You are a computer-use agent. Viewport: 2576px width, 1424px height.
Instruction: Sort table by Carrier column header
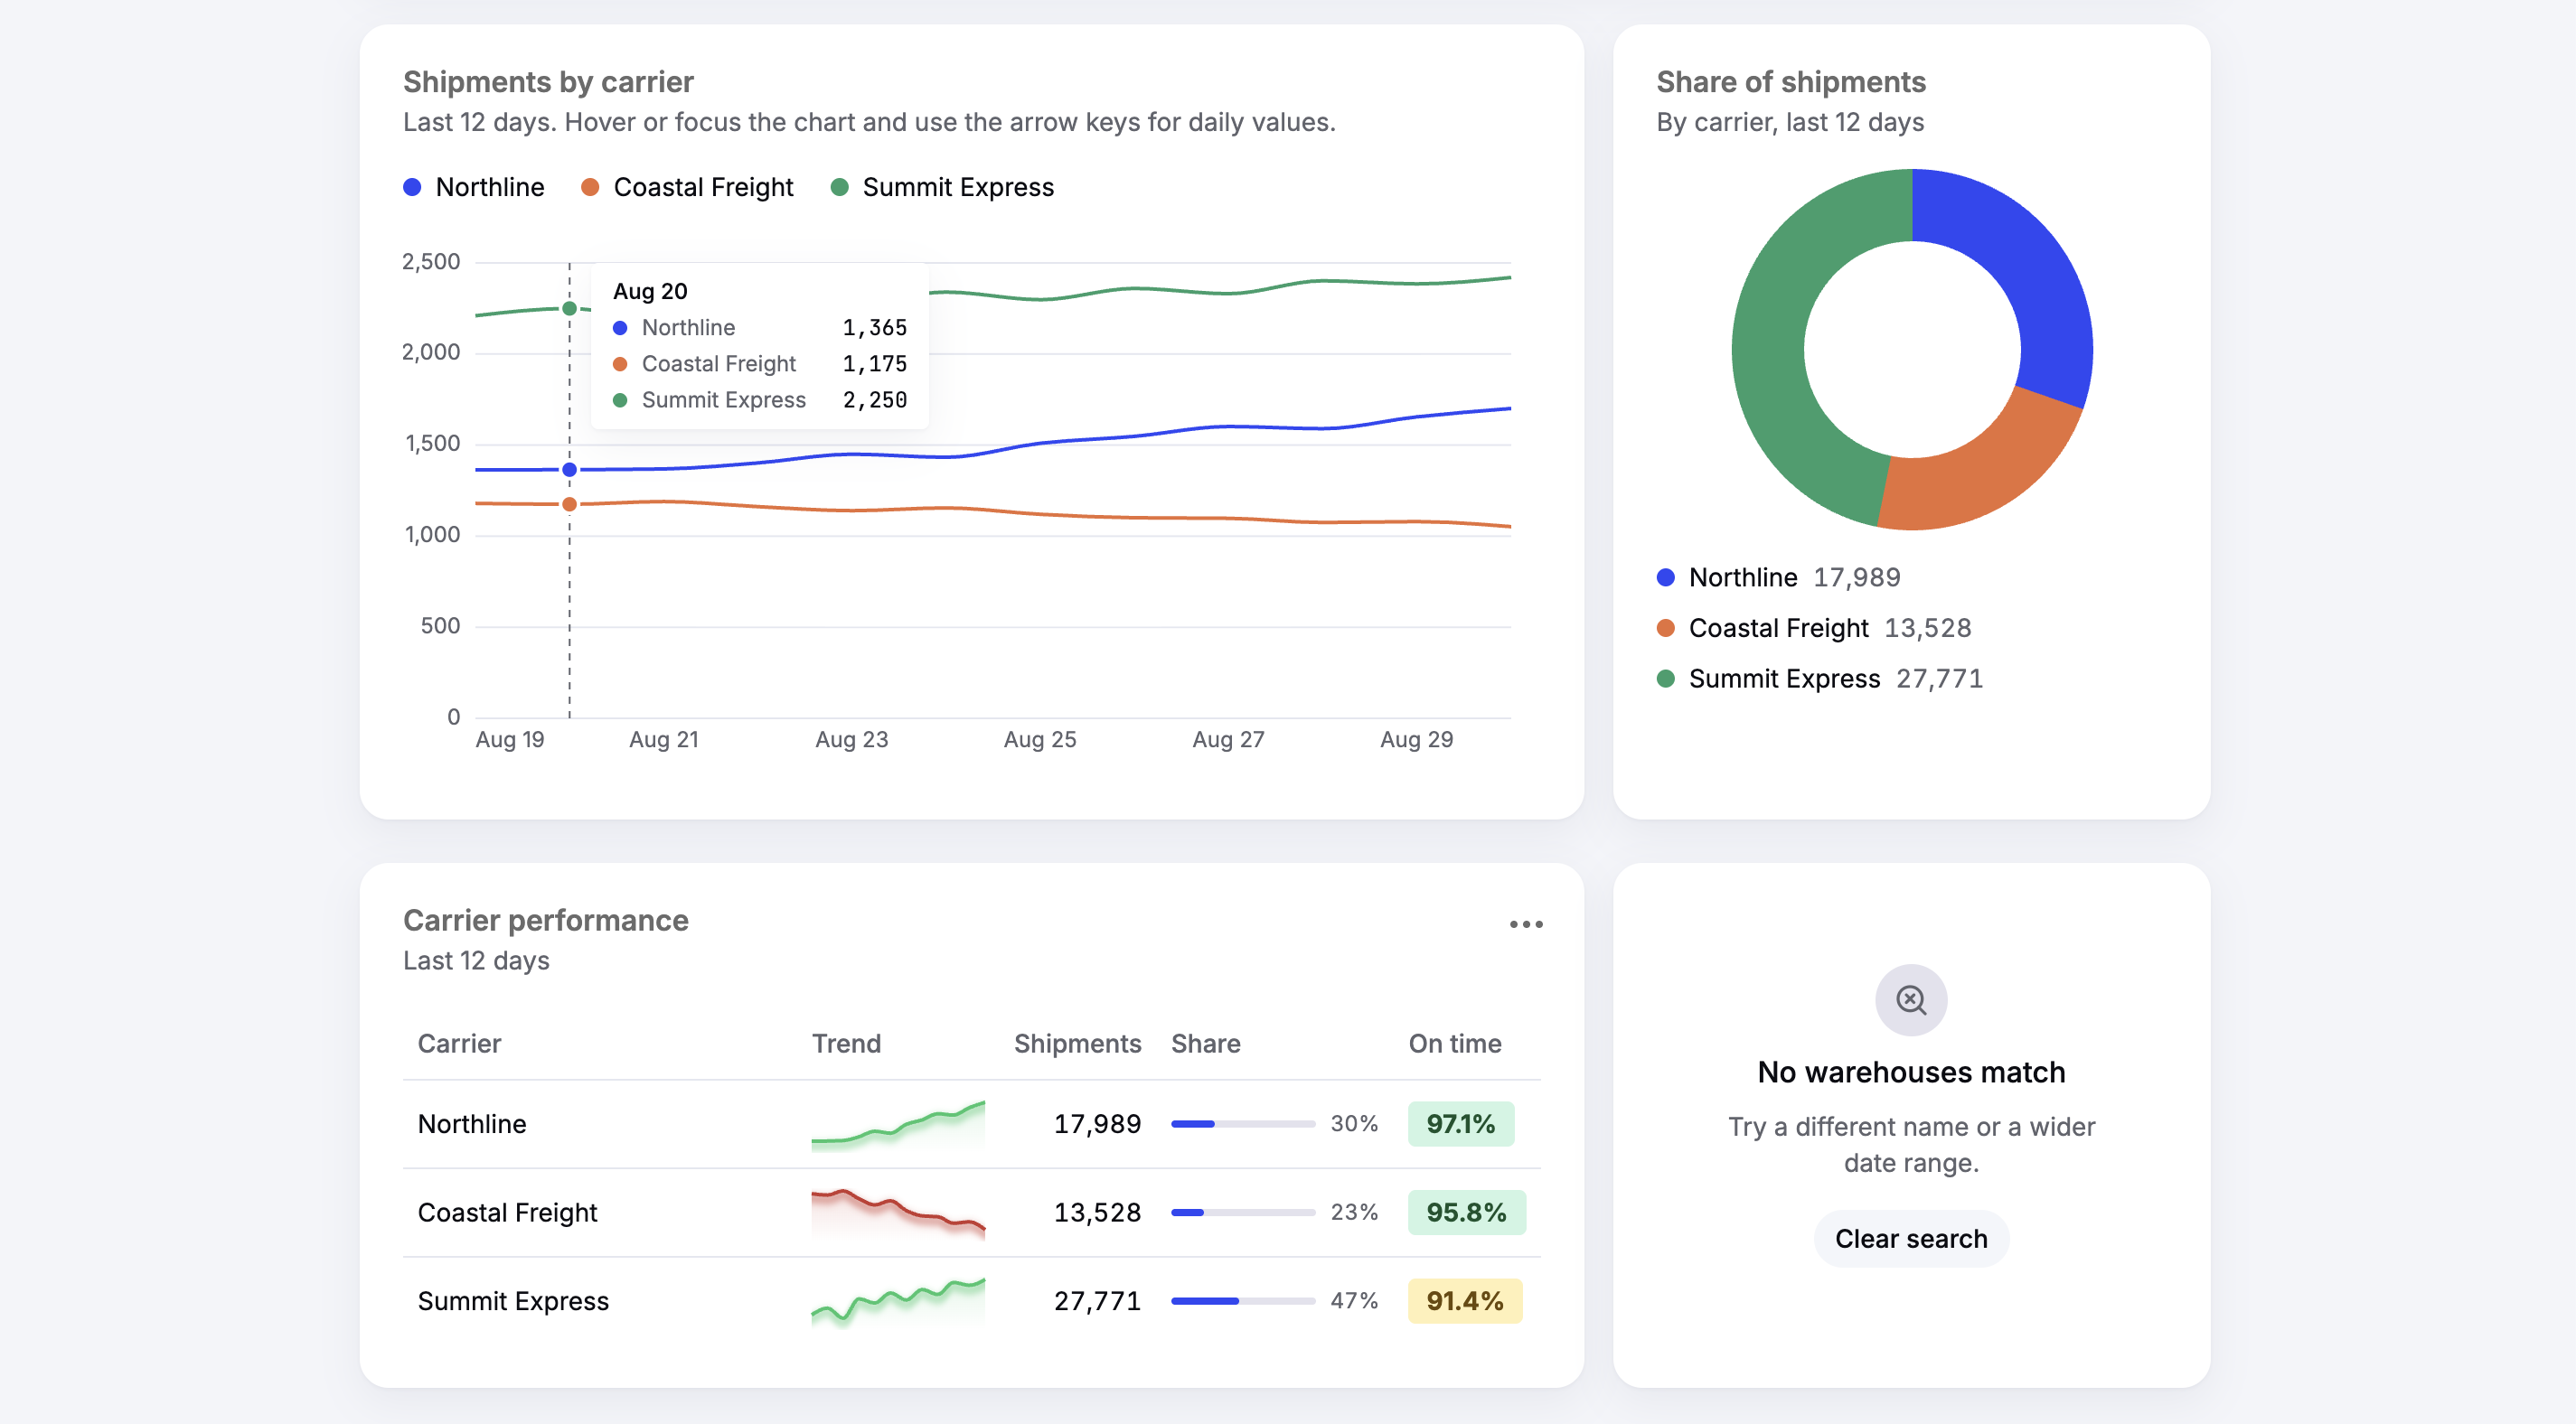point(459,1043)
